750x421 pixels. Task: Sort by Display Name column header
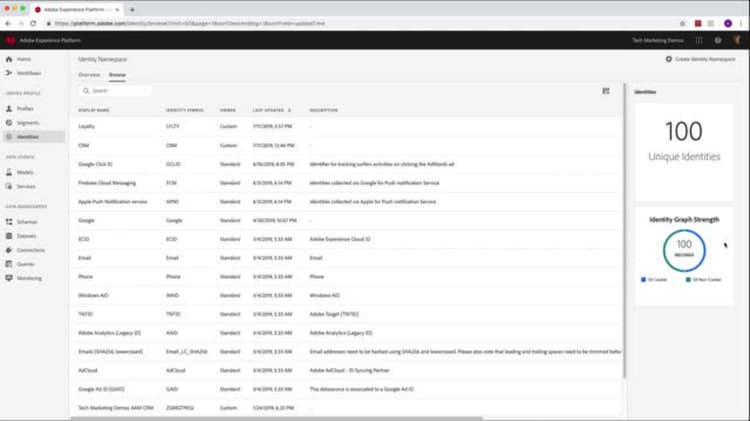click(94, 110)
